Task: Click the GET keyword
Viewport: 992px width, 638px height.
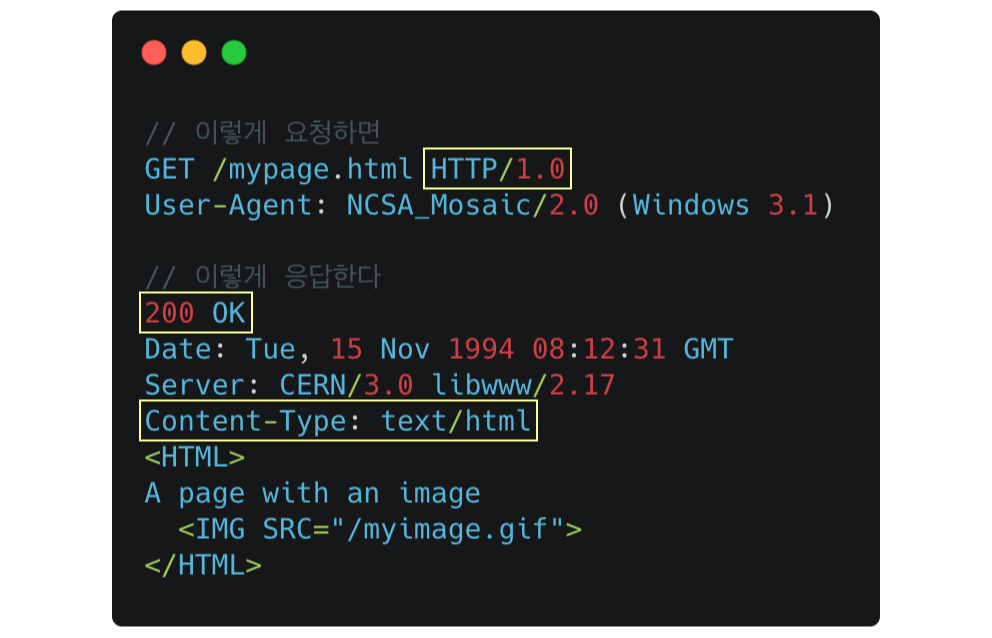Action: click(x=169, y=169)
